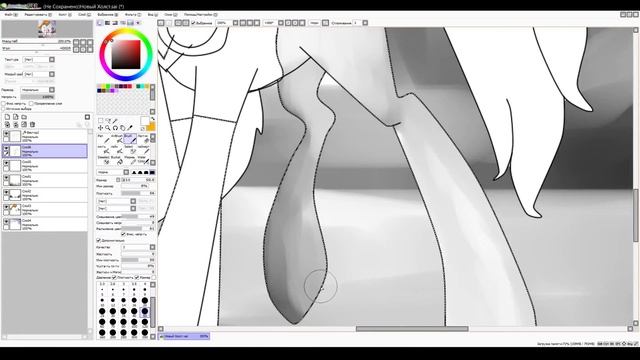Choose the Select pen tool
The image size is (640, 360).
click(130, 149)
